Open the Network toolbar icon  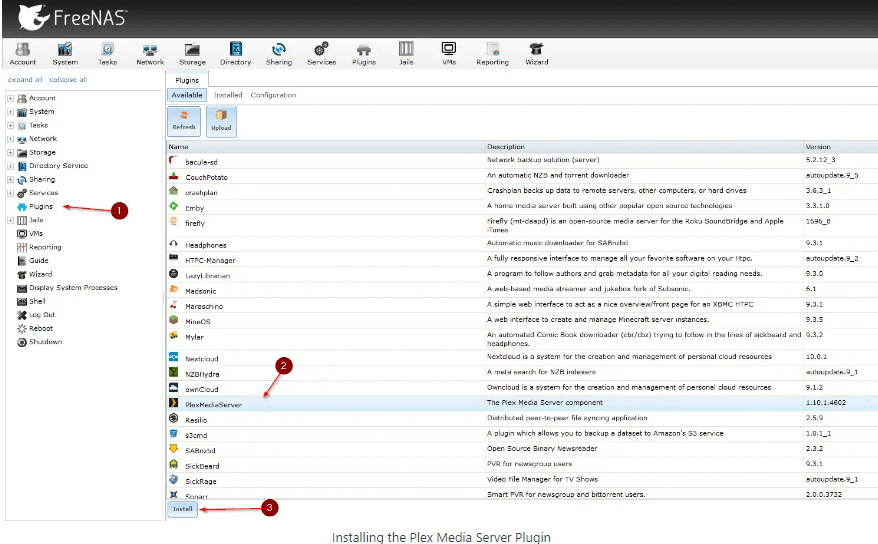click(x=150, y=53)
